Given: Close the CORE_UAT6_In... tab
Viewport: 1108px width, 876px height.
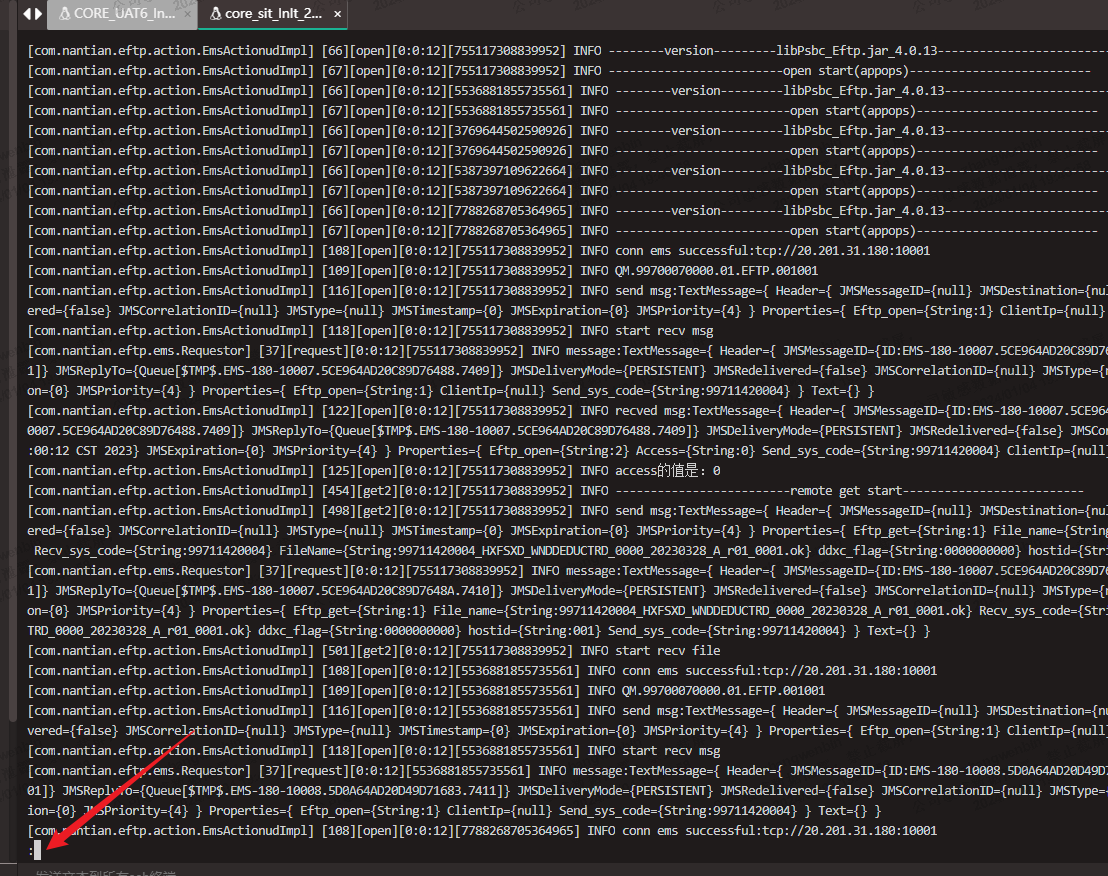Looking at the screenshot, I should 187,14.
